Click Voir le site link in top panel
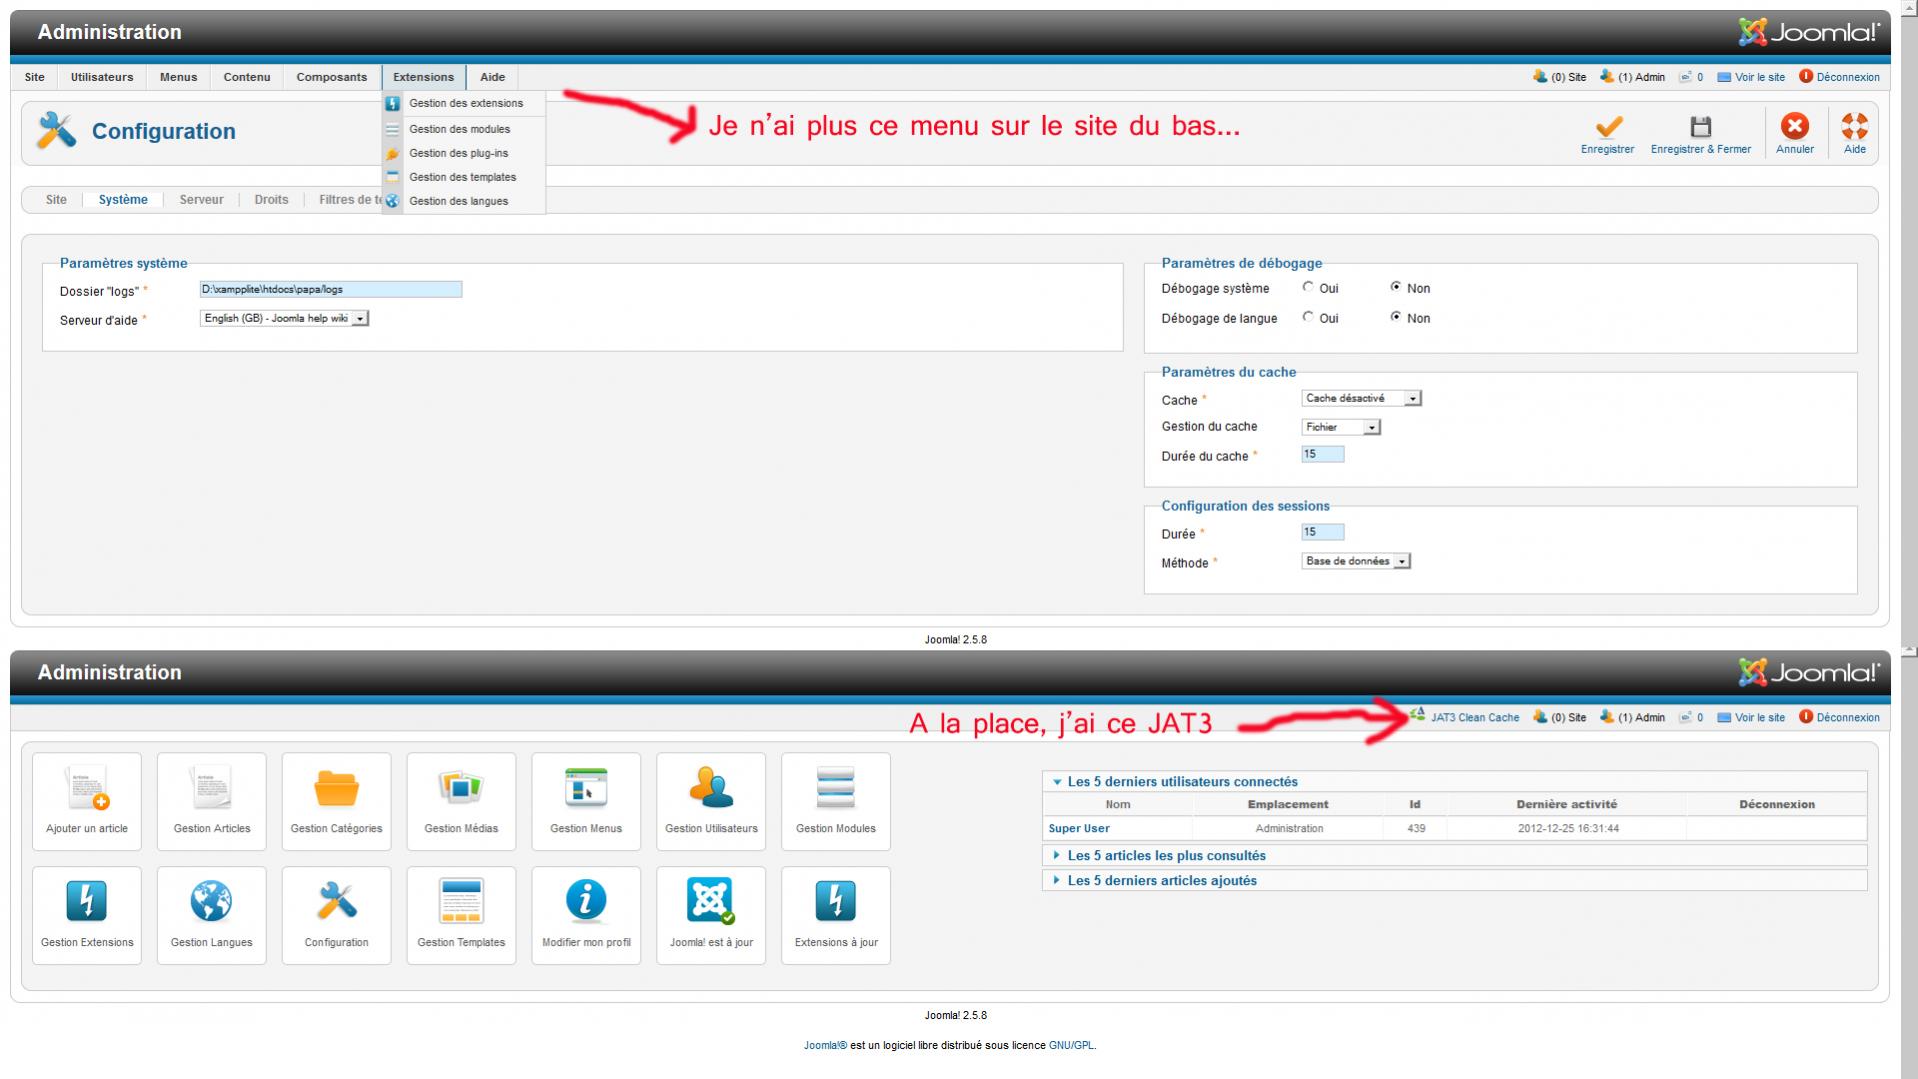1918x1079 pixels. (x=1751, y=77)
